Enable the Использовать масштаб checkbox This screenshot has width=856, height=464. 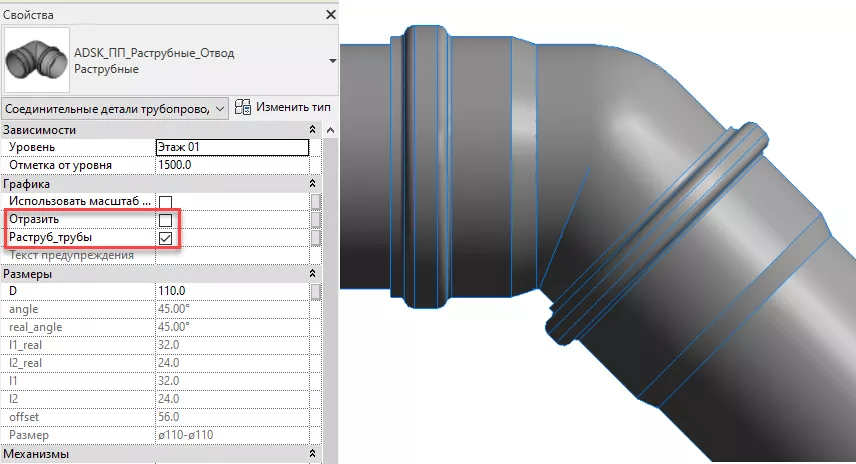coord(166,202)
